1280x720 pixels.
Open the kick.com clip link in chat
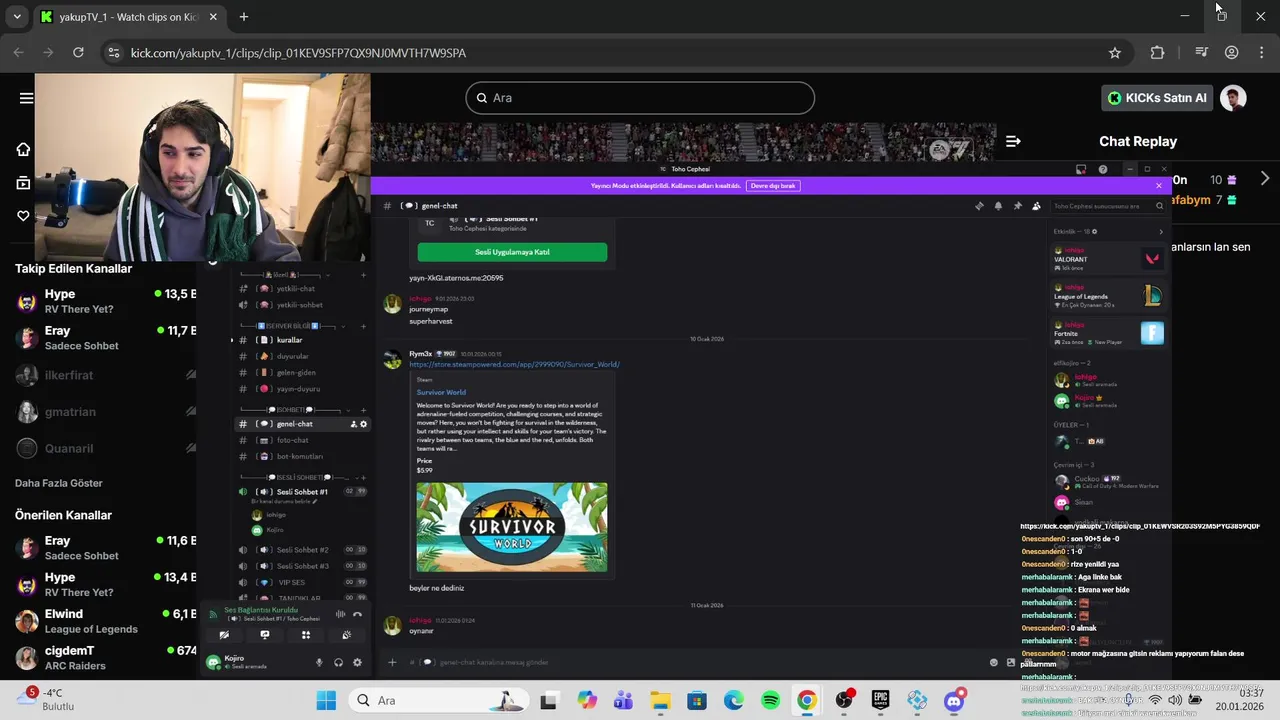click(1139, 526)
